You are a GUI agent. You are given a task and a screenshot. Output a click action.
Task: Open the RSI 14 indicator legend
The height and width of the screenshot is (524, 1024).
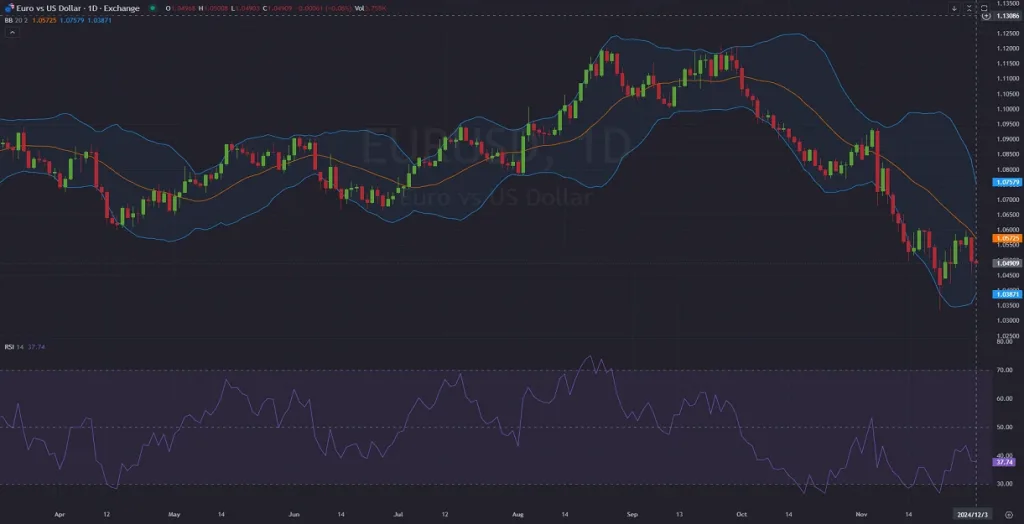[x=14, y=347]
